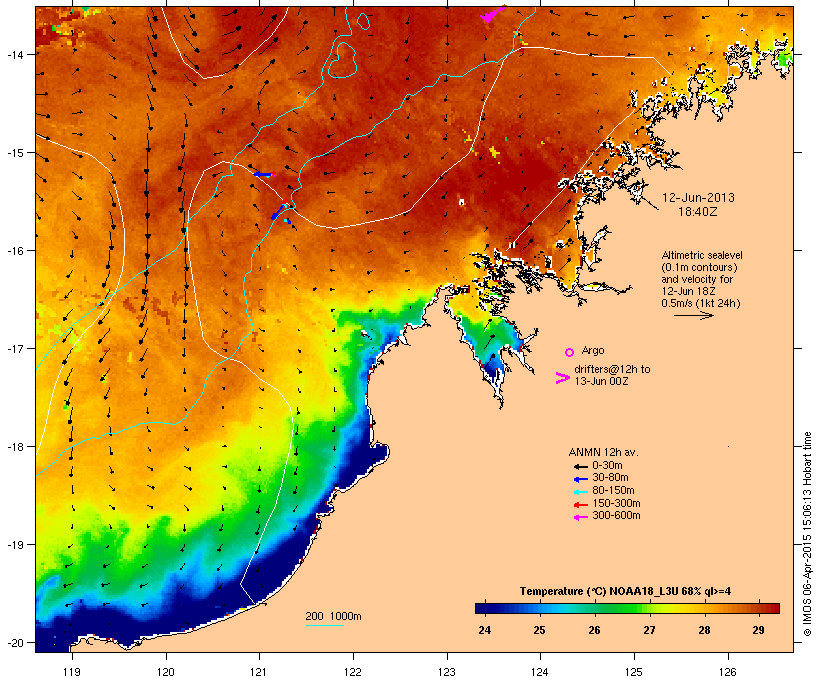This screenshot has width=820, height=680.
Task: Click the blue ANMN current arrow near 15.2S
Action: click(264, 174)
